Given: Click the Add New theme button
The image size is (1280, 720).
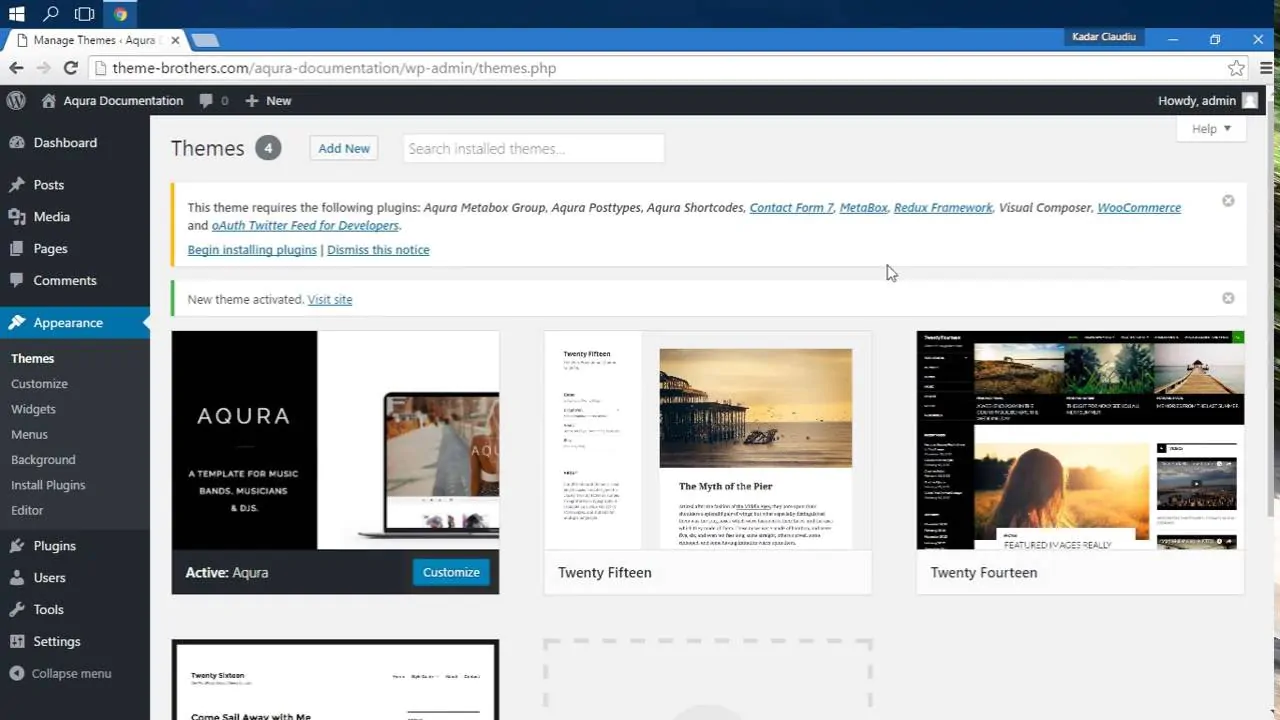Looking at the screenshot, I should [x=344, y=148].
